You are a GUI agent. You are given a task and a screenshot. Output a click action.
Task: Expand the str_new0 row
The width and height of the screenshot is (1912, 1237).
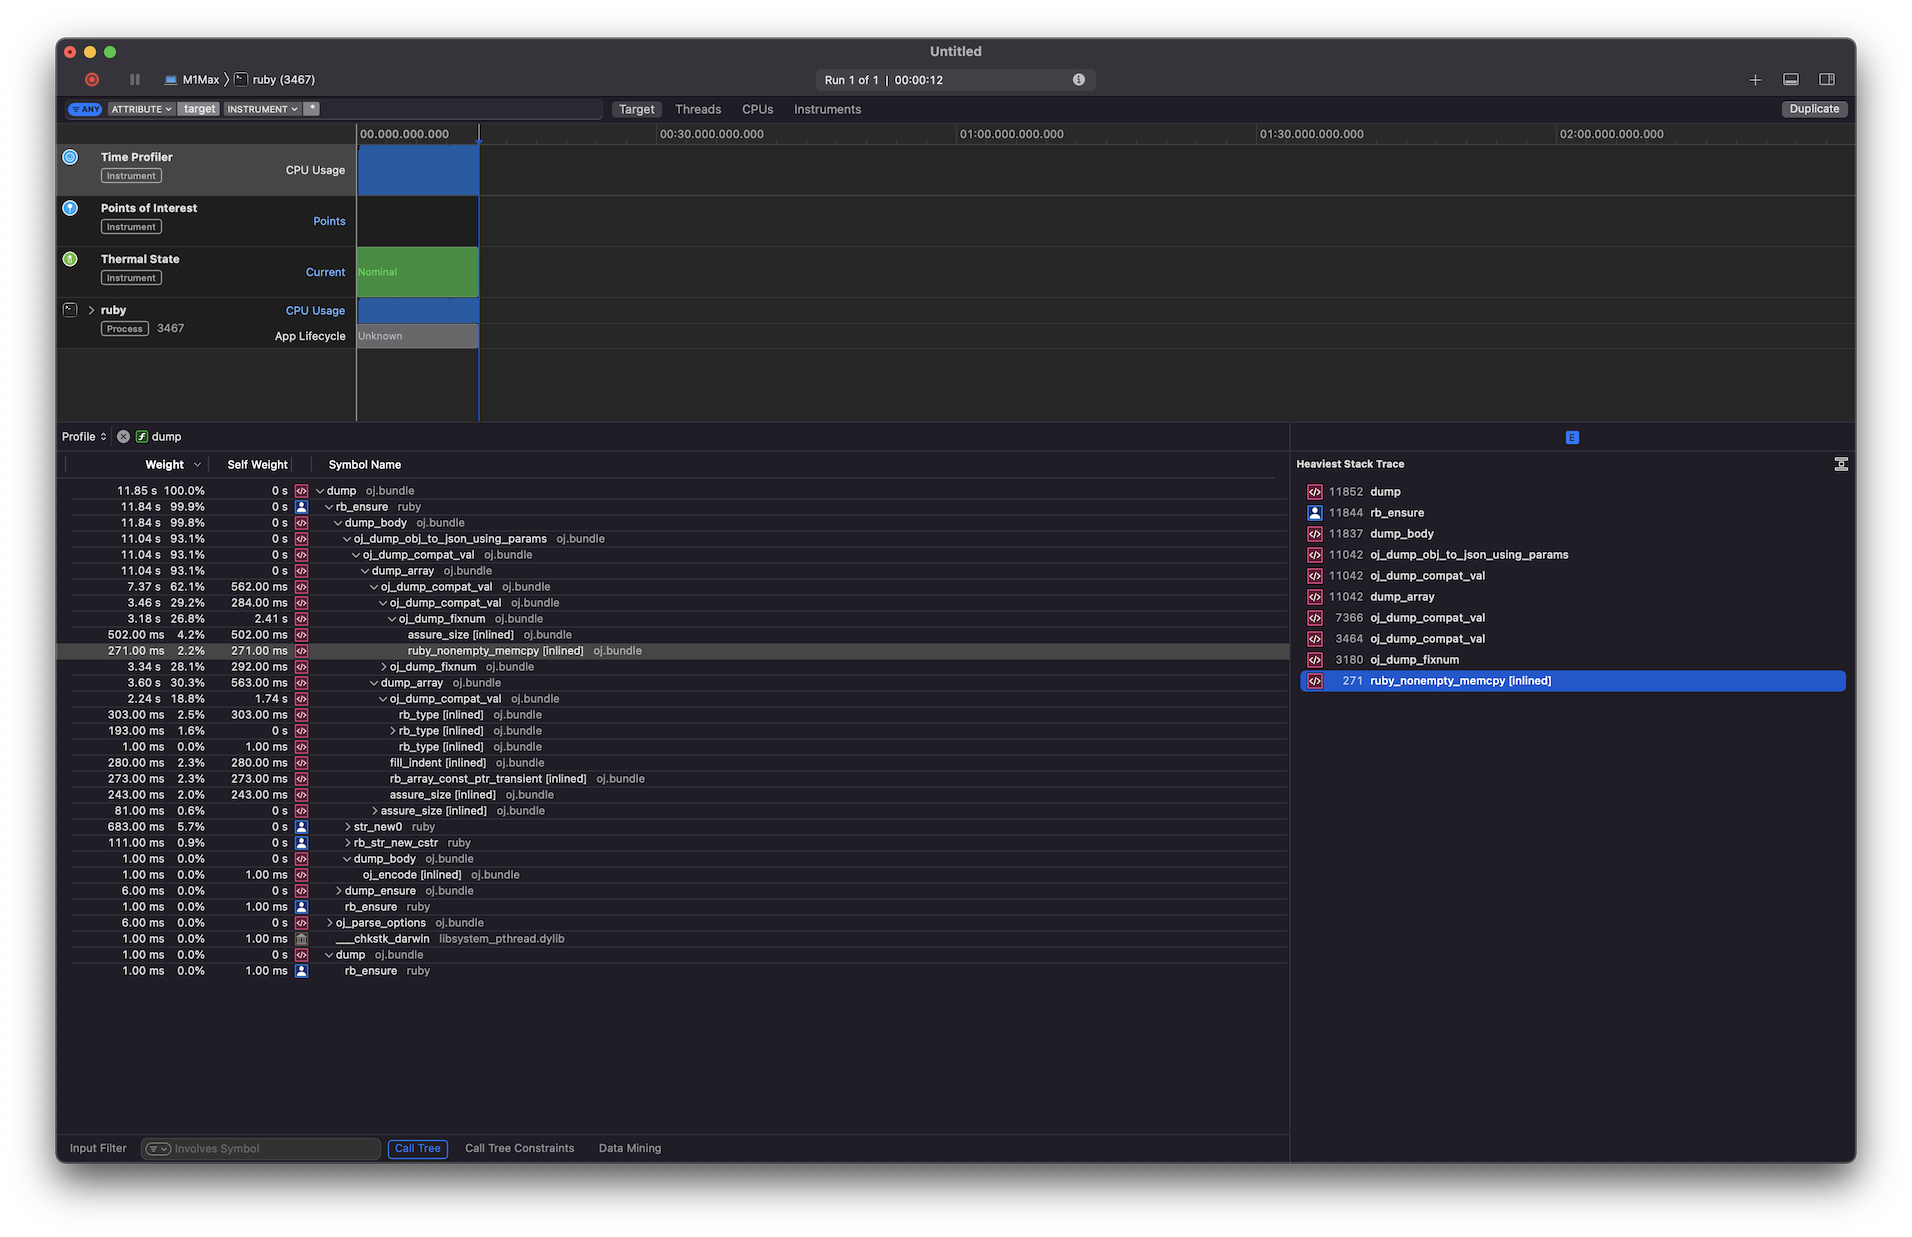(x=347, y=827)
